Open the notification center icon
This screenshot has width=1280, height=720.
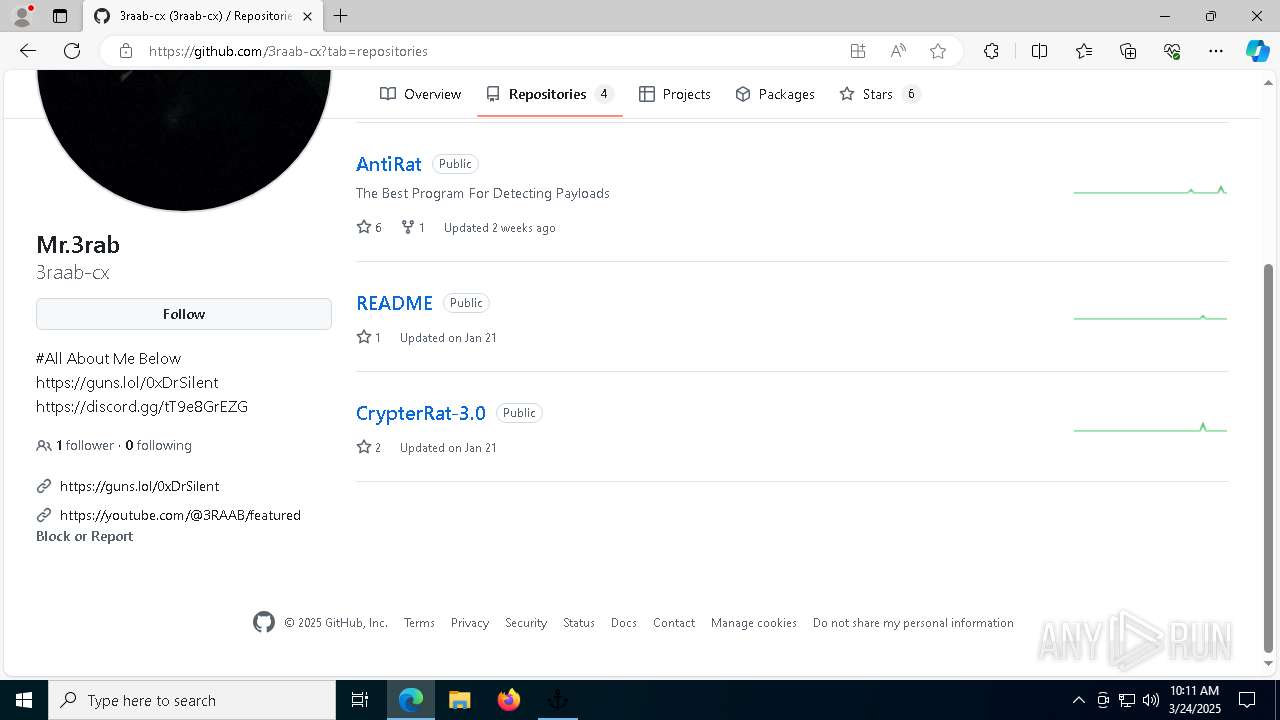pos(1247,700)
